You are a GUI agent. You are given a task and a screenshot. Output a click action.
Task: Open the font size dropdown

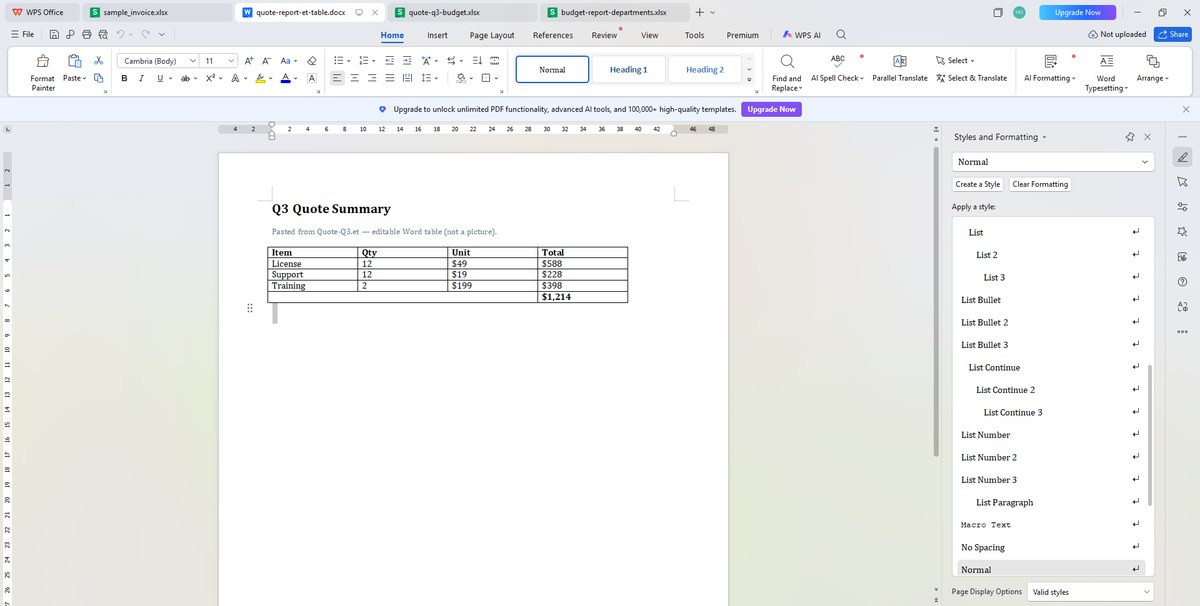click(x=231, y=60)
